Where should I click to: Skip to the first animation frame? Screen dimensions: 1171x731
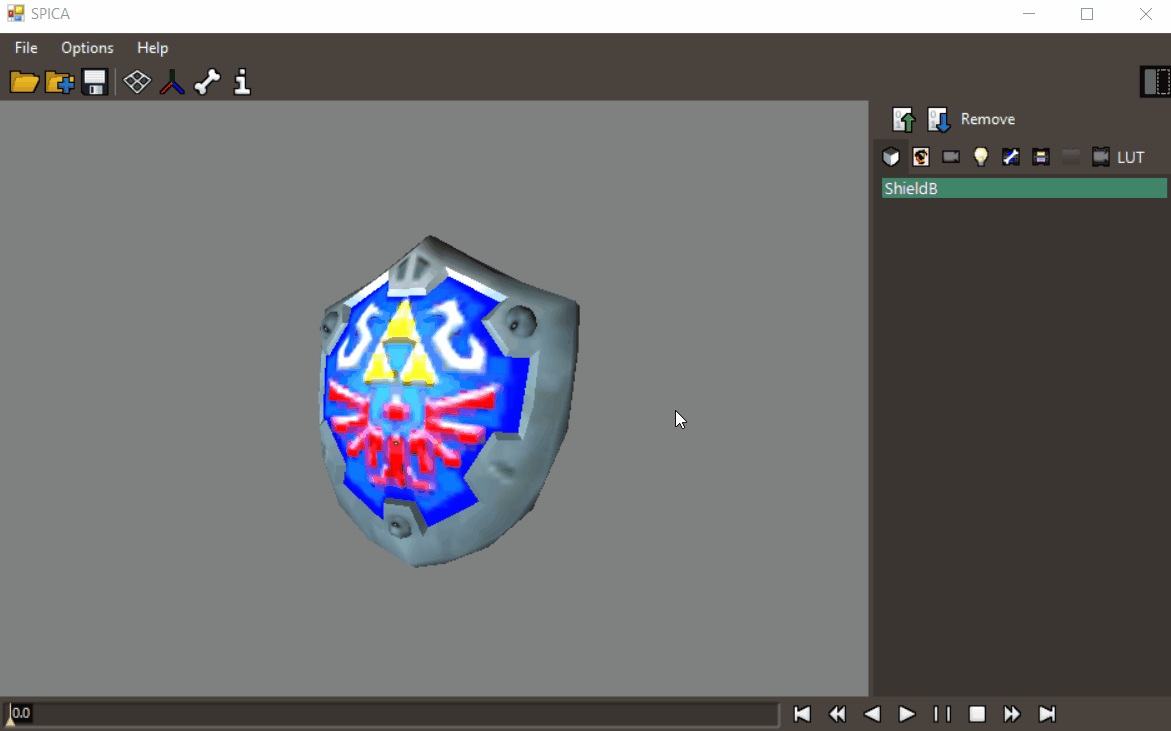point(802,714)
